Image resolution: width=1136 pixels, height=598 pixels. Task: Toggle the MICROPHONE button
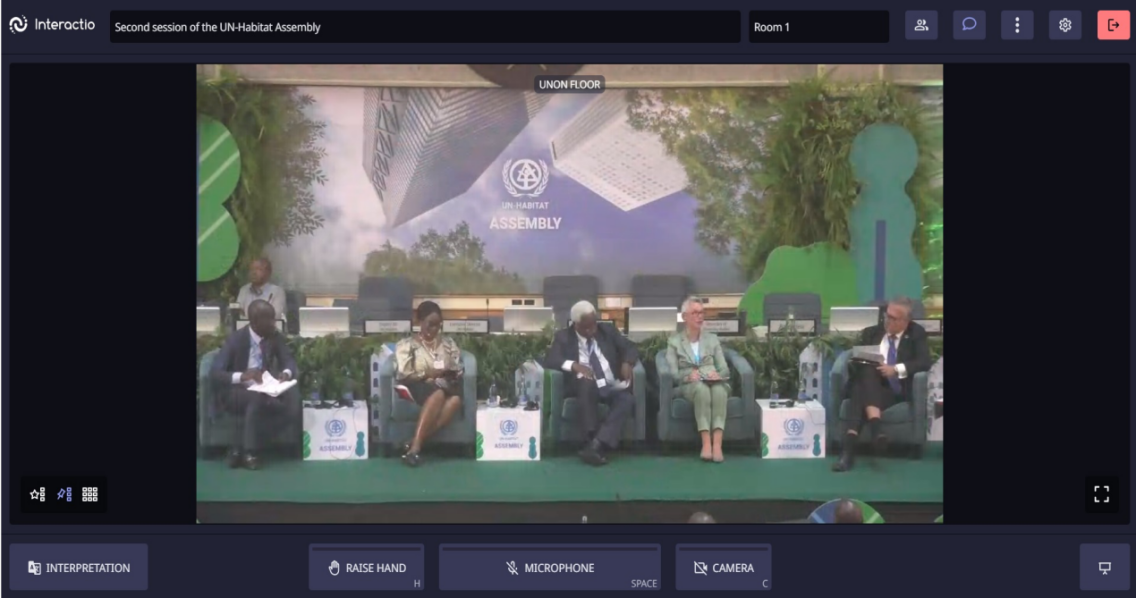click(x=550, y=568)
